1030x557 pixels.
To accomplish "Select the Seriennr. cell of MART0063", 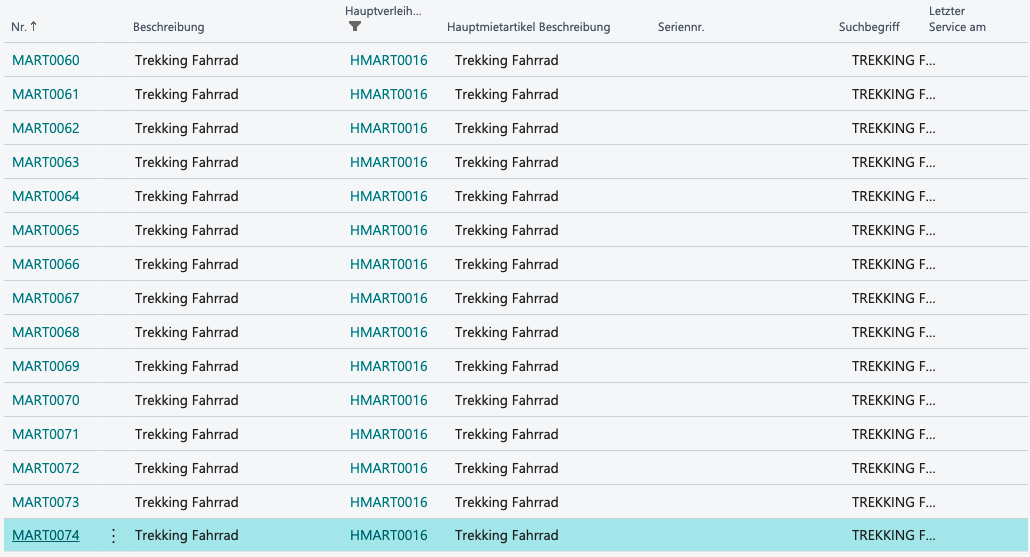I will tap(742, 162).
